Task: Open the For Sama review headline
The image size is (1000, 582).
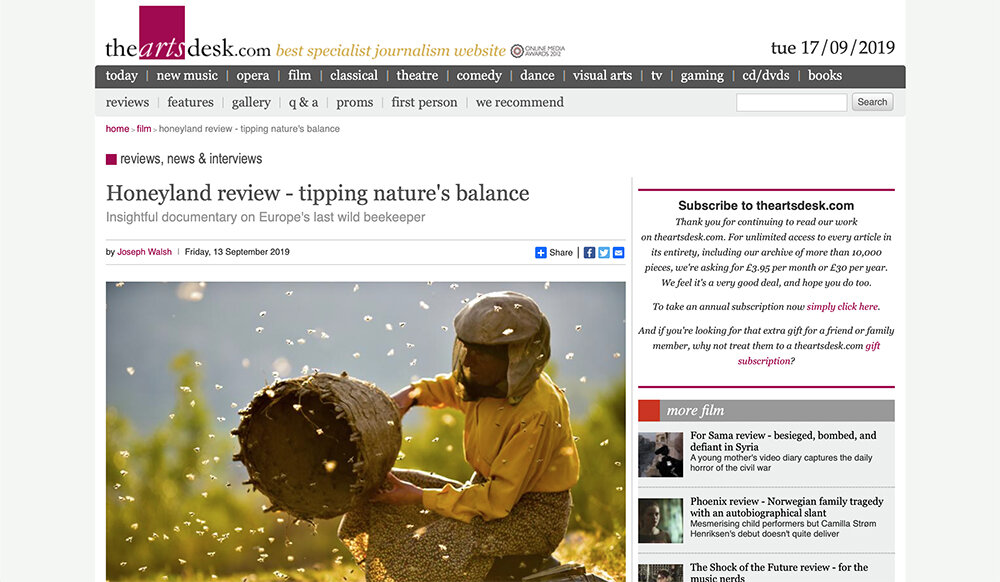Action: pyautogui.click(x=783, y=441)
